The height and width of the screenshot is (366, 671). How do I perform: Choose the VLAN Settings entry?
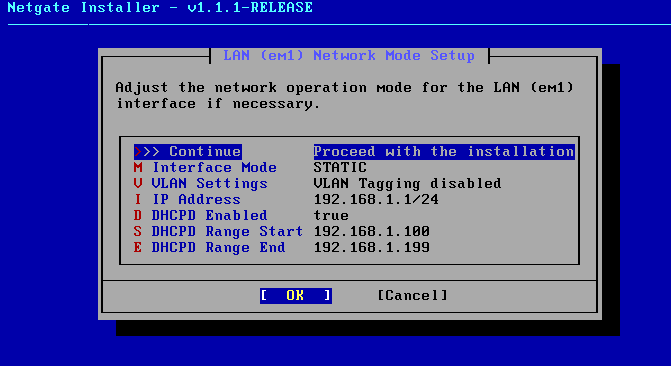point(200,184)
